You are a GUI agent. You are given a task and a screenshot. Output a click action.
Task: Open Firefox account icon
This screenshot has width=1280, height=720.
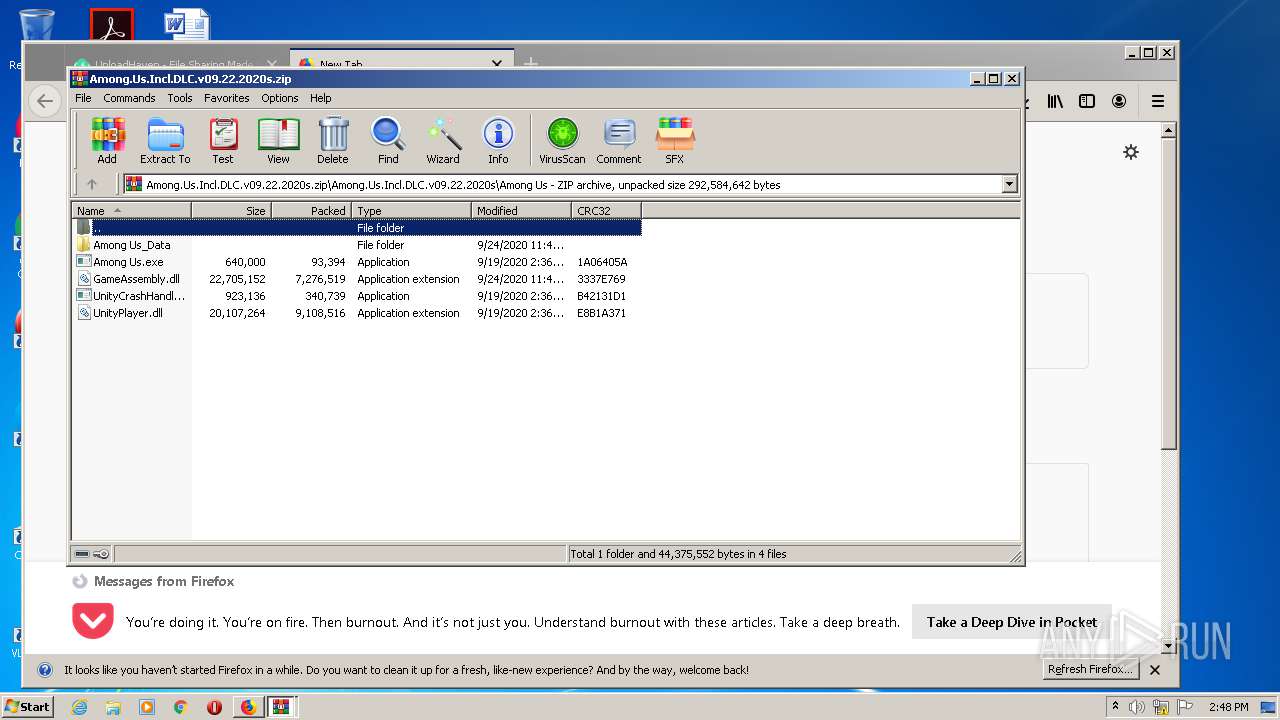tap(1119, 101)
